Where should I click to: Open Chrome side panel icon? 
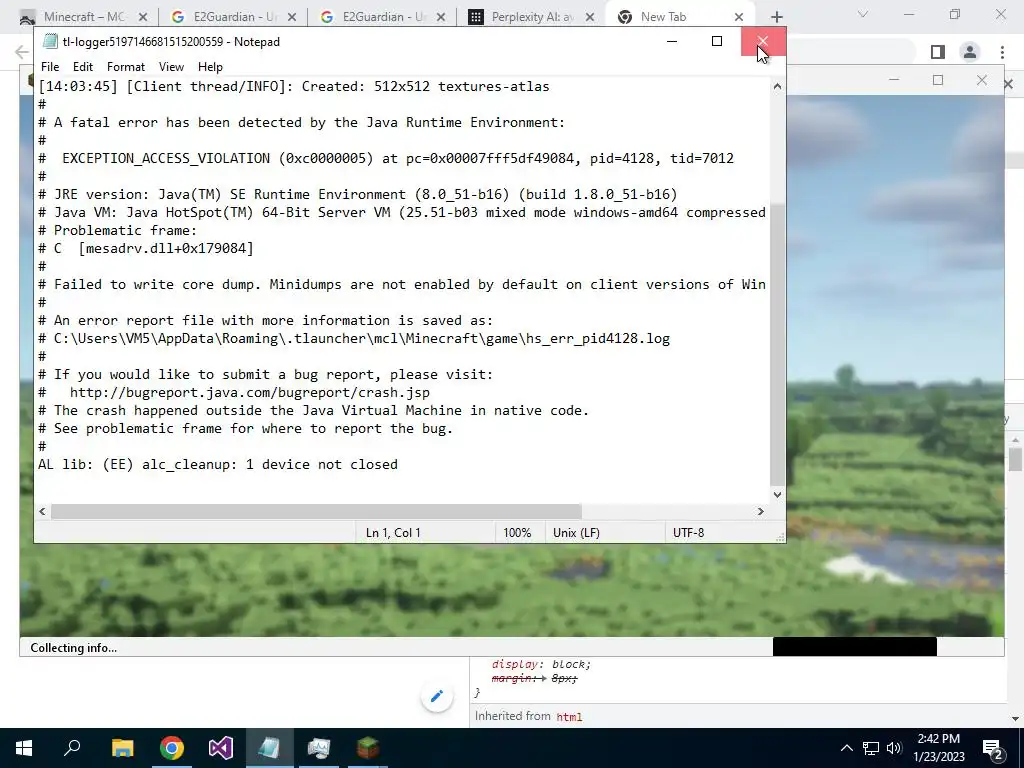[x=938, y=52]
